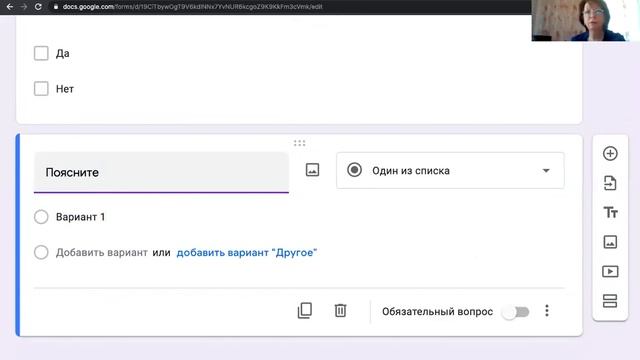Click Добавить вариант to add option
Image resolution: width=640 pixels, height=360 pixels.
(x=102, y=253)
